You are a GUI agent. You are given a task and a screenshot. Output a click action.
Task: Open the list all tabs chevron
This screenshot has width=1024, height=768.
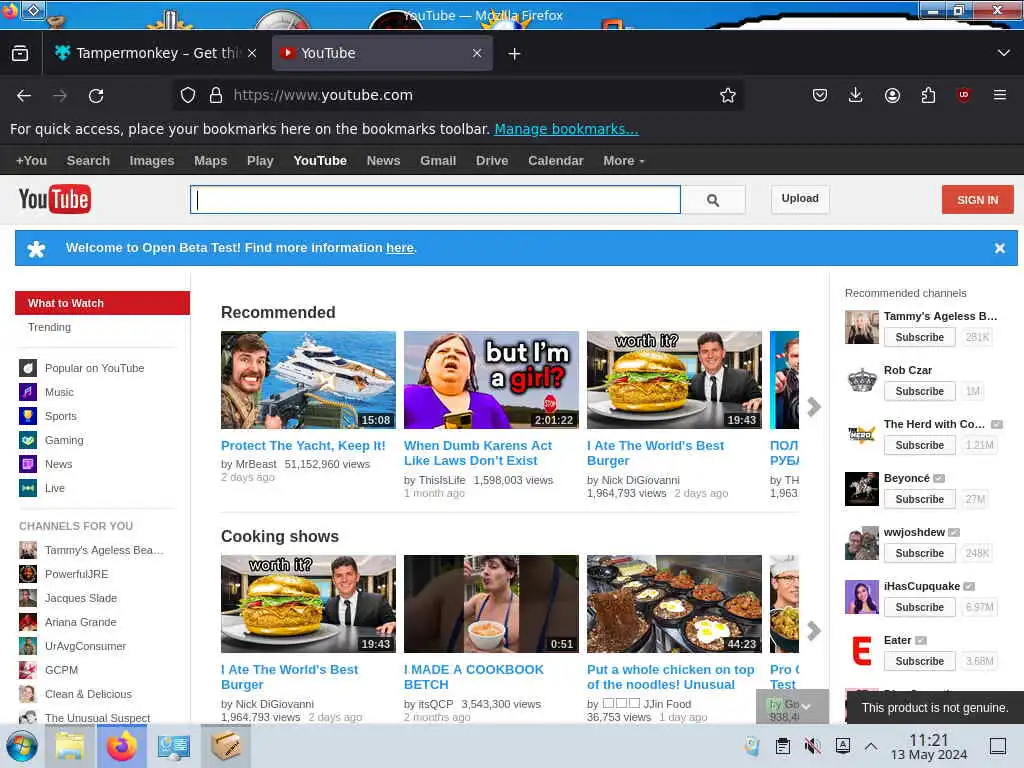1004,53
